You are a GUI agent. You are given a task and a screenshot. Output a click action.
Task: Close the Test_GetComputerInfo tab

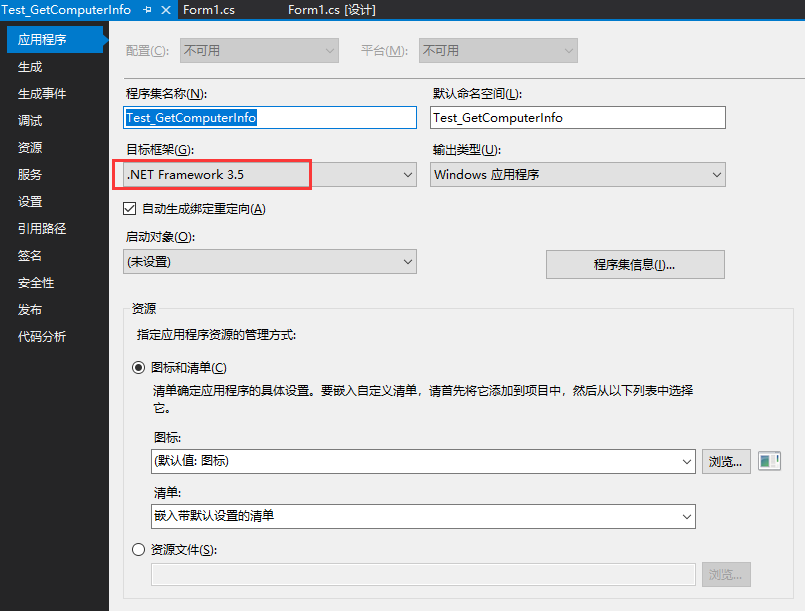click(166, 10)
